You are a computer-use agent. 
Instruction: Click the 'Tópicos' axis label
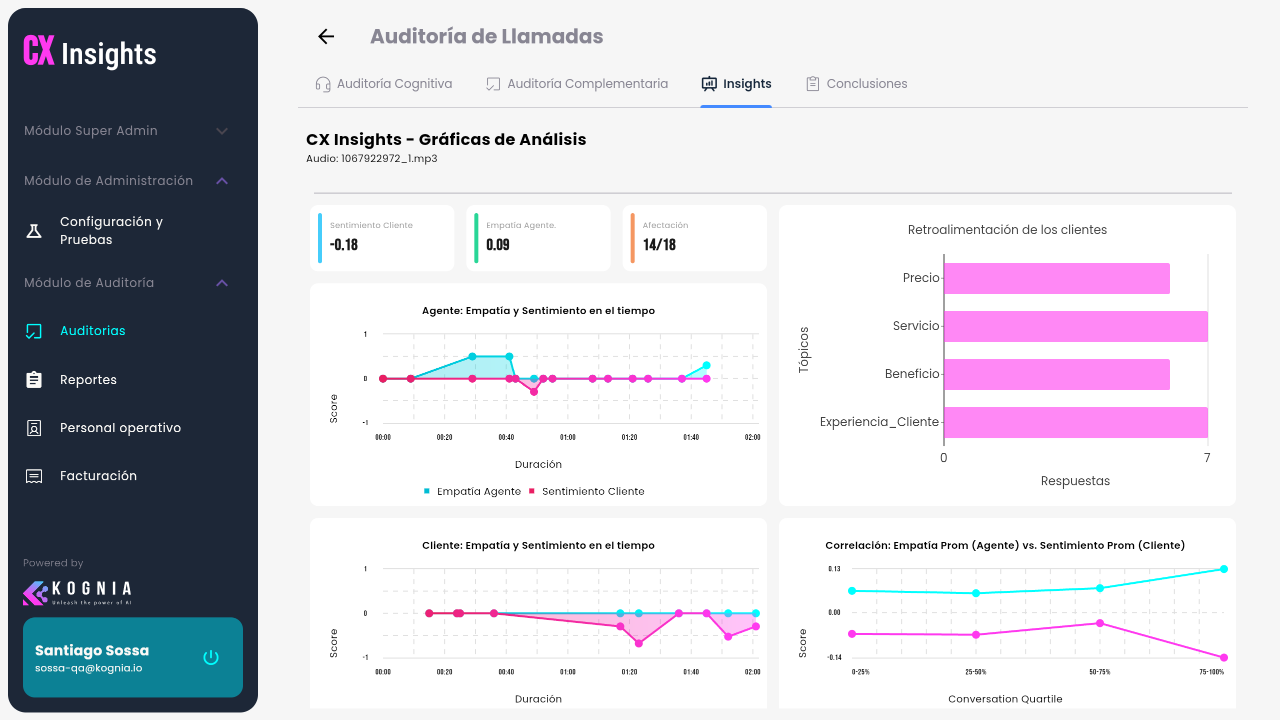click(x=804, y=350)
